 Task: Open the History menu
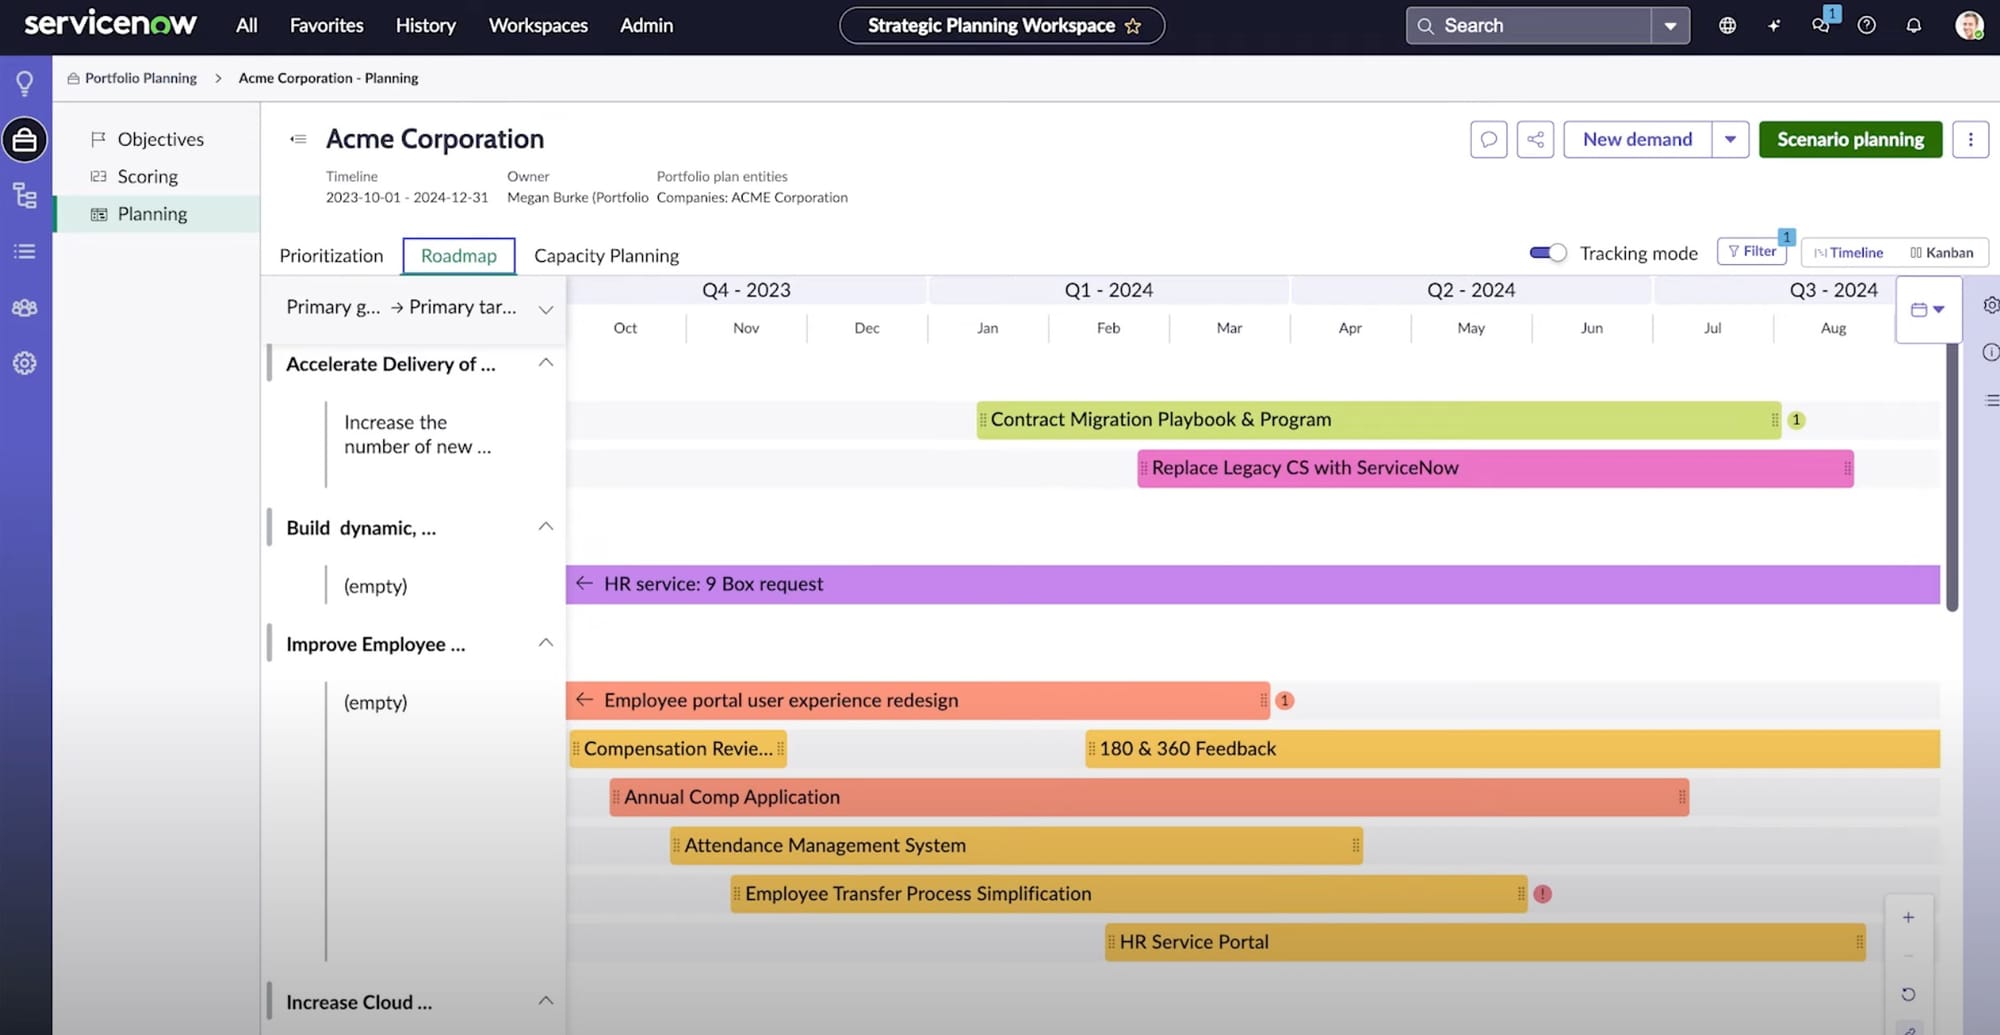(x=425, y=26)
